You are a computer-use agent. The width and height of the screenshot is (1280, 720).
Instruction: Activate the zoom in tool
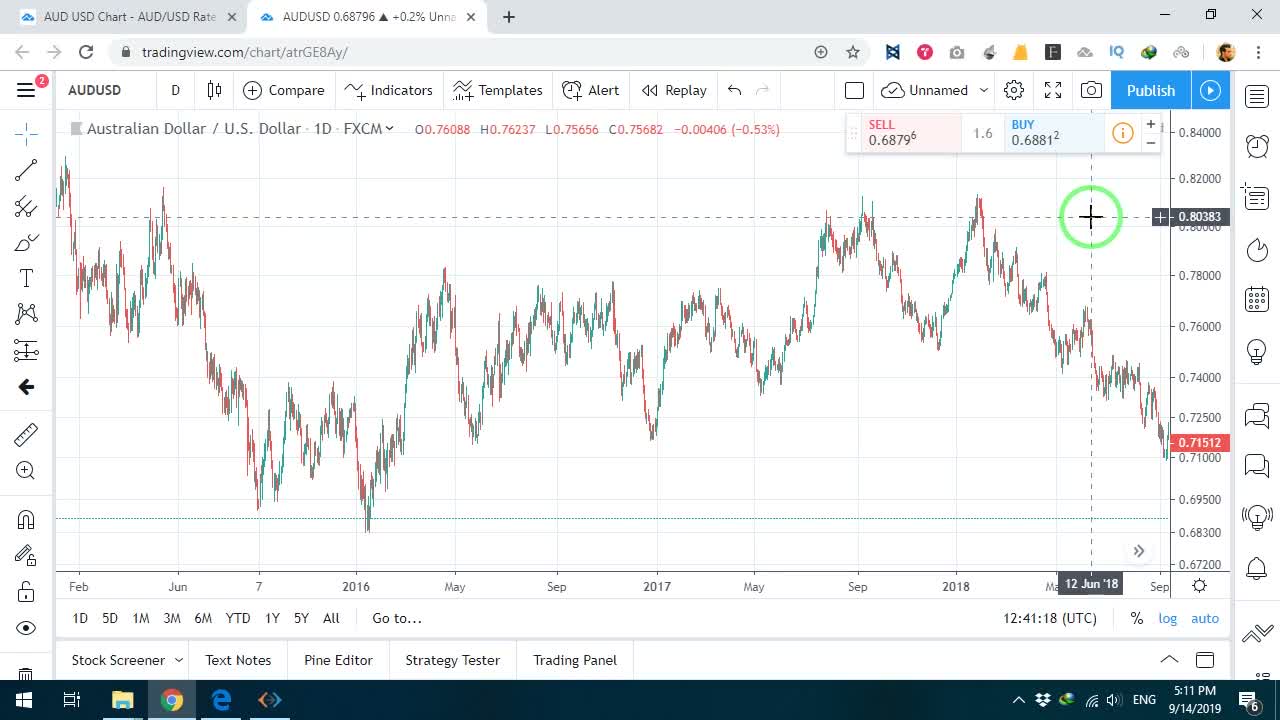tap(26, 471)
